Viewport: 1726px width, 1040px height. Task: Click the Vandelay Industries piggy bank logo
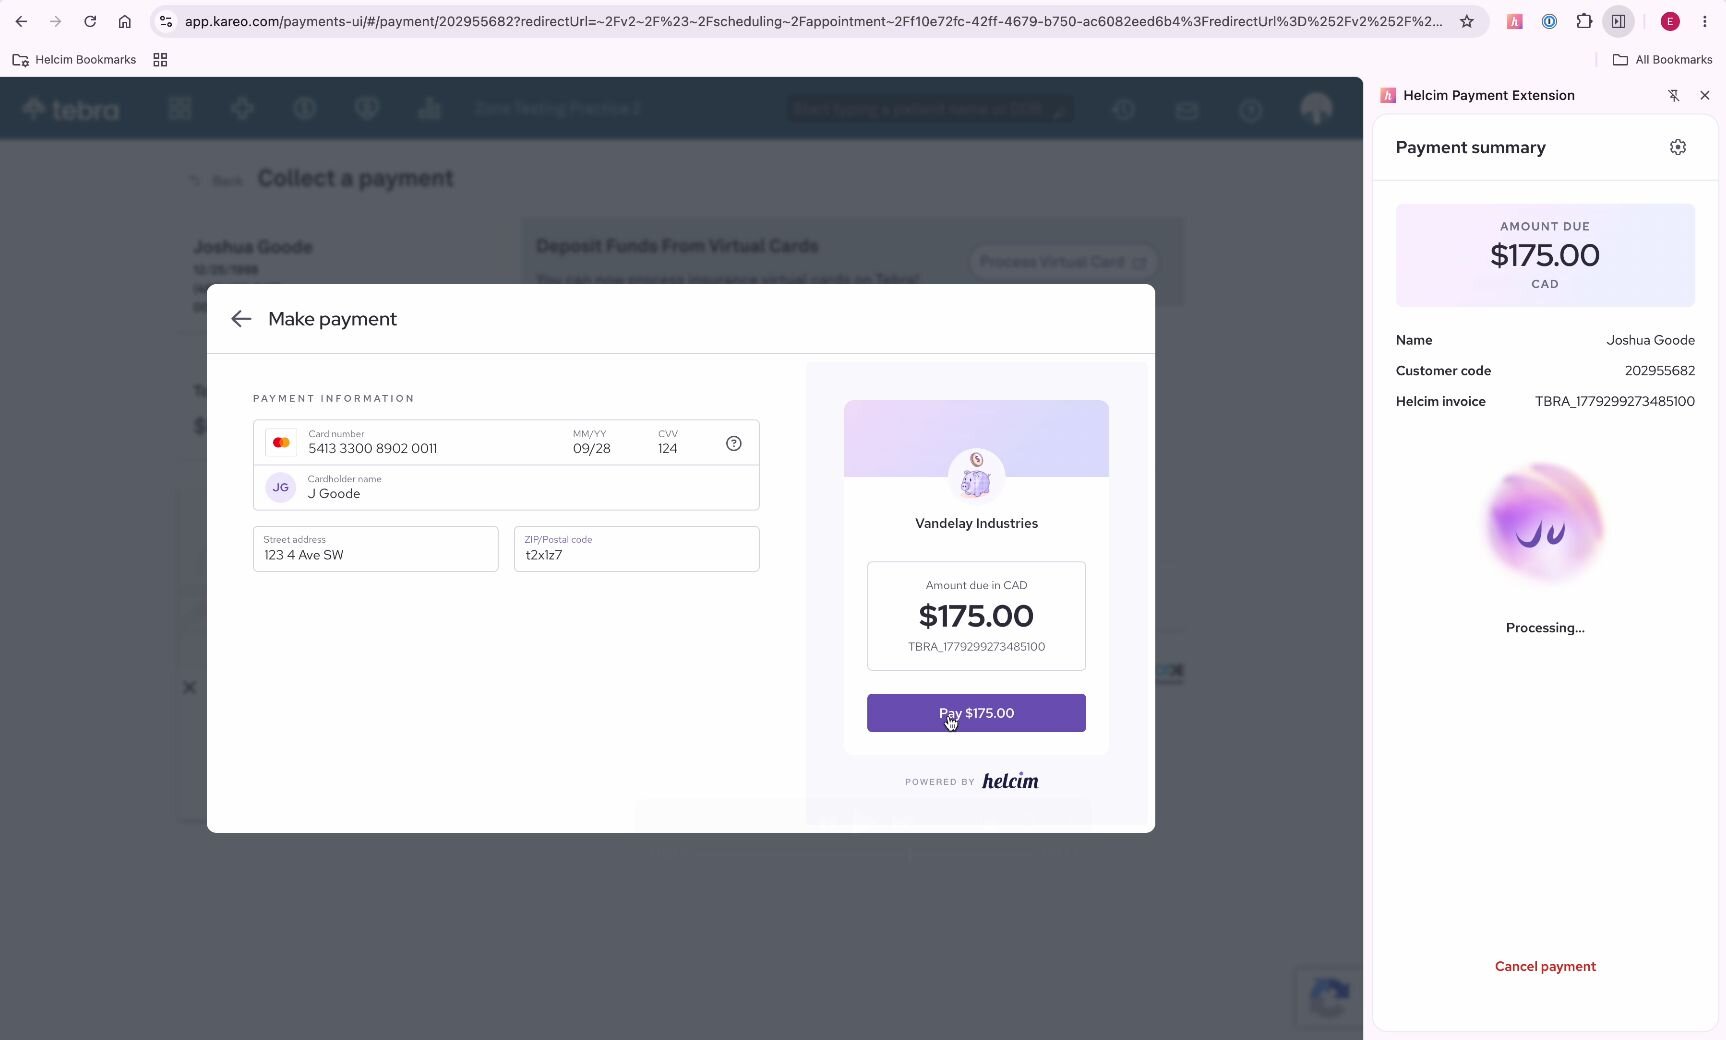pos(976,477)
